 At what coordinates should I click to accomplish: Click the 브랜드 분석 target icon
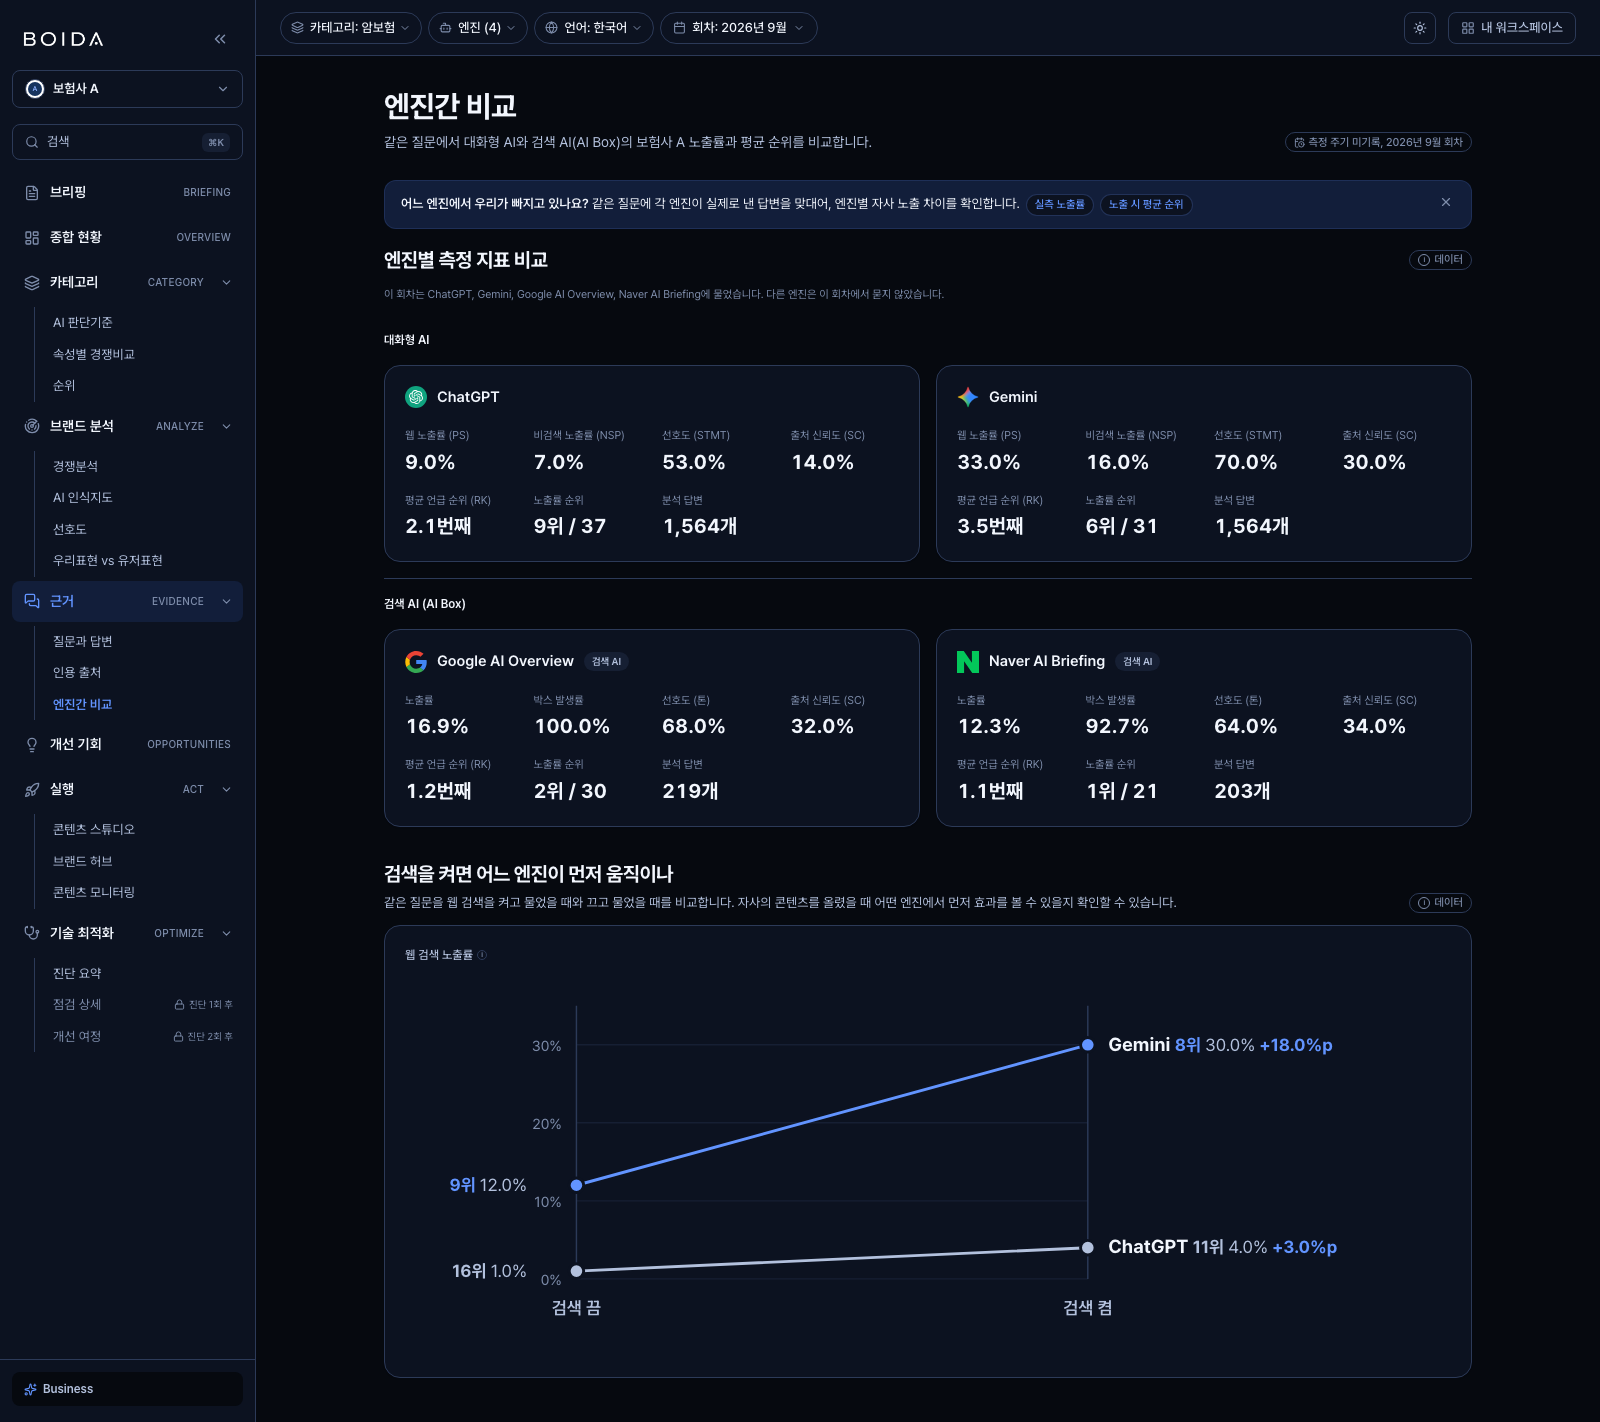click(x=32, y=426)
